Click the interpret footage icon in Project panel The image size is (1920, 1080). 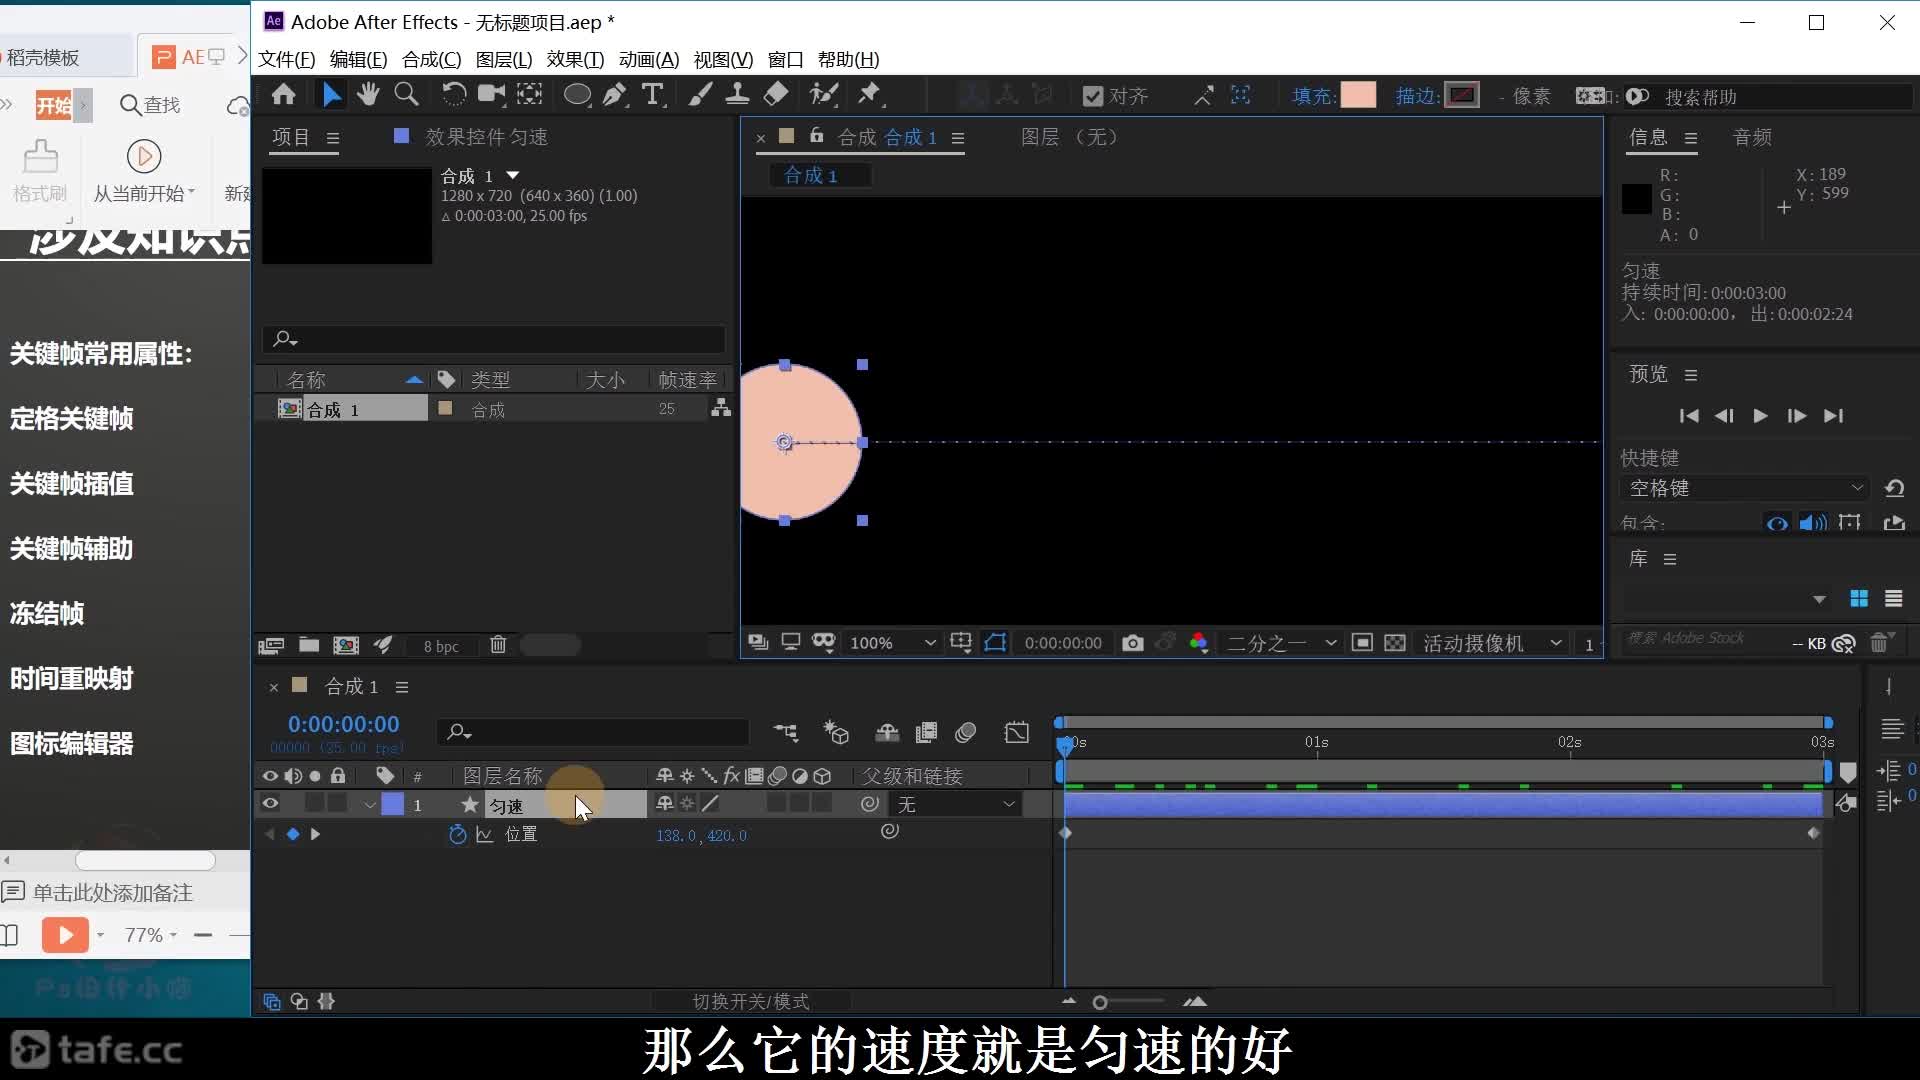click(x=271, y=645)
